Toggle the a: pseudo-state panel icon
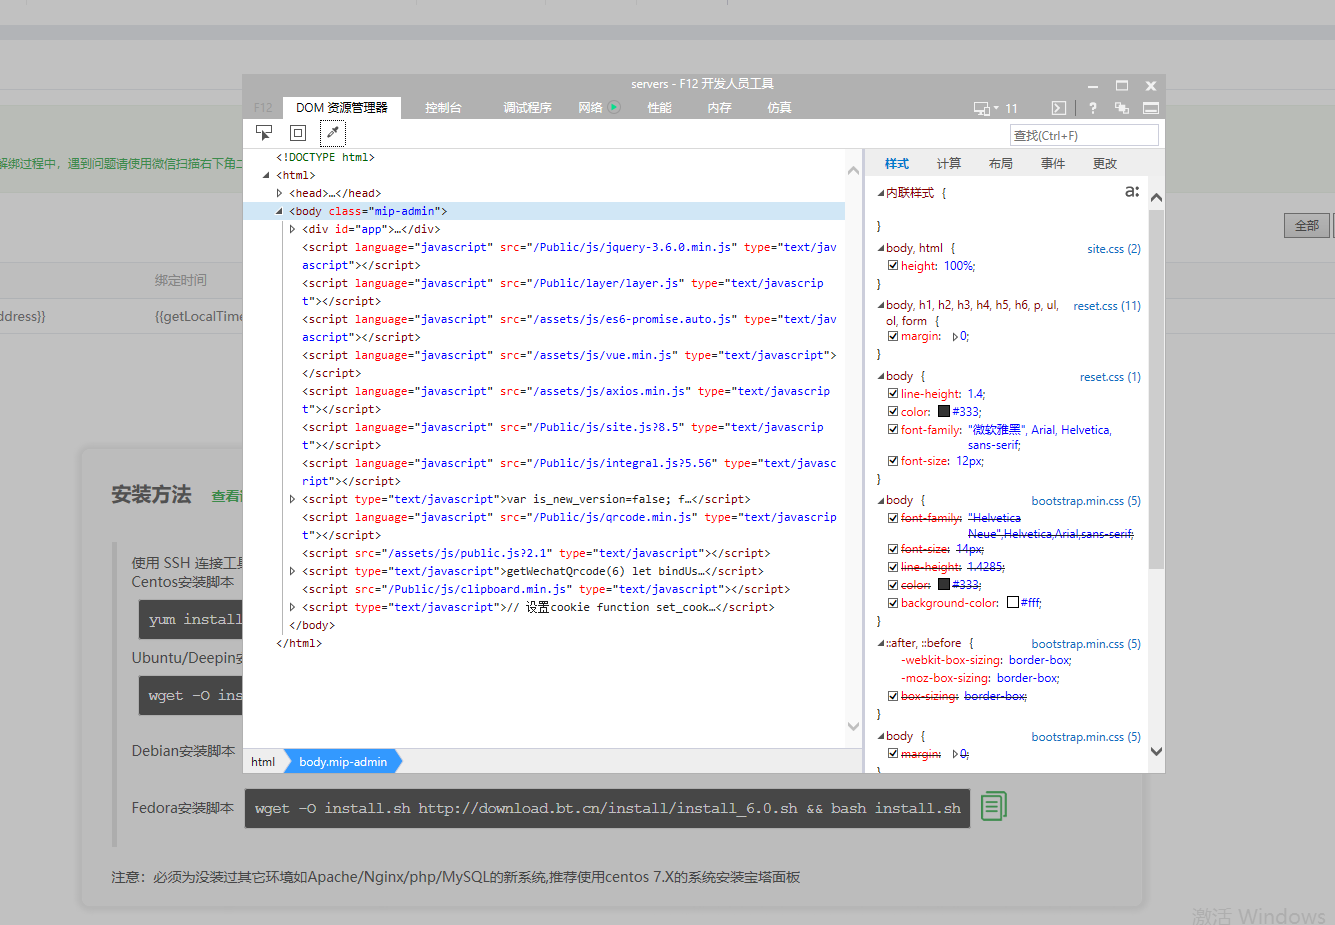The height and width of the screenshot is (925, 1335). point(1132,191)
